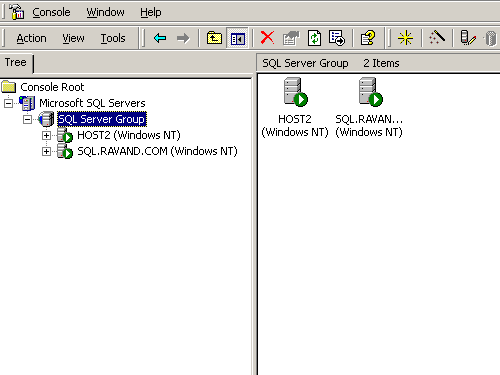
Task: Expand the HOST2 (Windows NT) node
Action: [x=46, y=135]
